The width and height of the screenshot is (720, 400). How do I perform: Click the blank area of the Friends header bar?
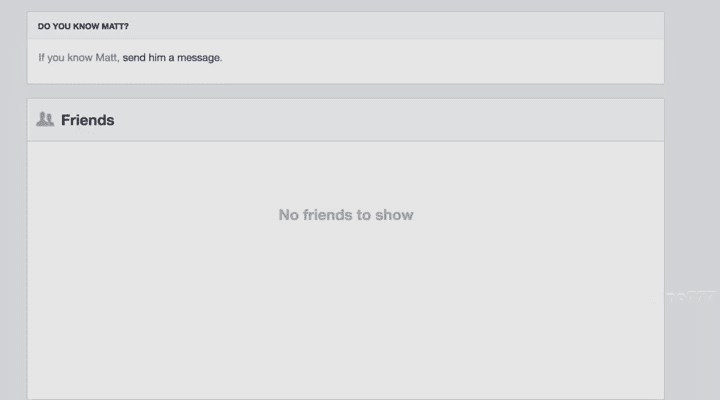click(390, 120)
